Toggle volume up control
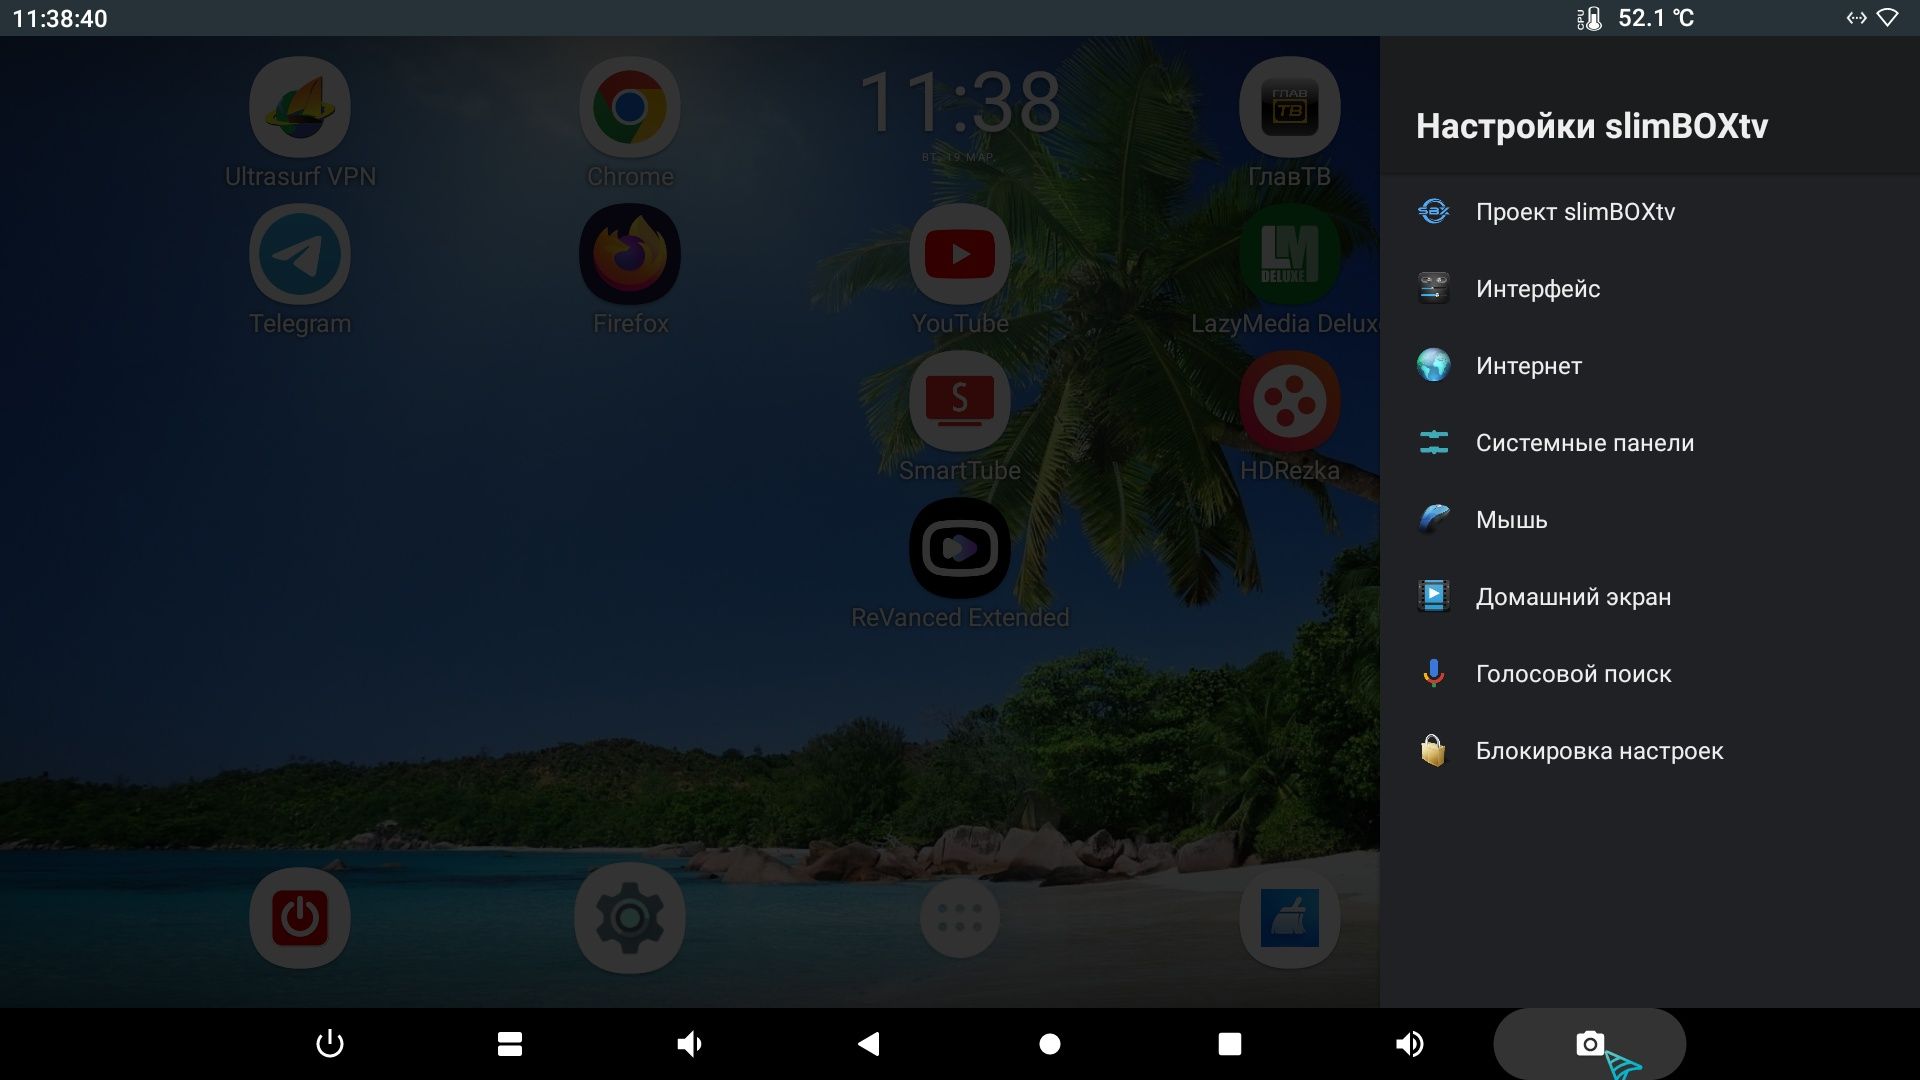The height and width of the screenshot is (1080, 1920). [1408, 1043]
